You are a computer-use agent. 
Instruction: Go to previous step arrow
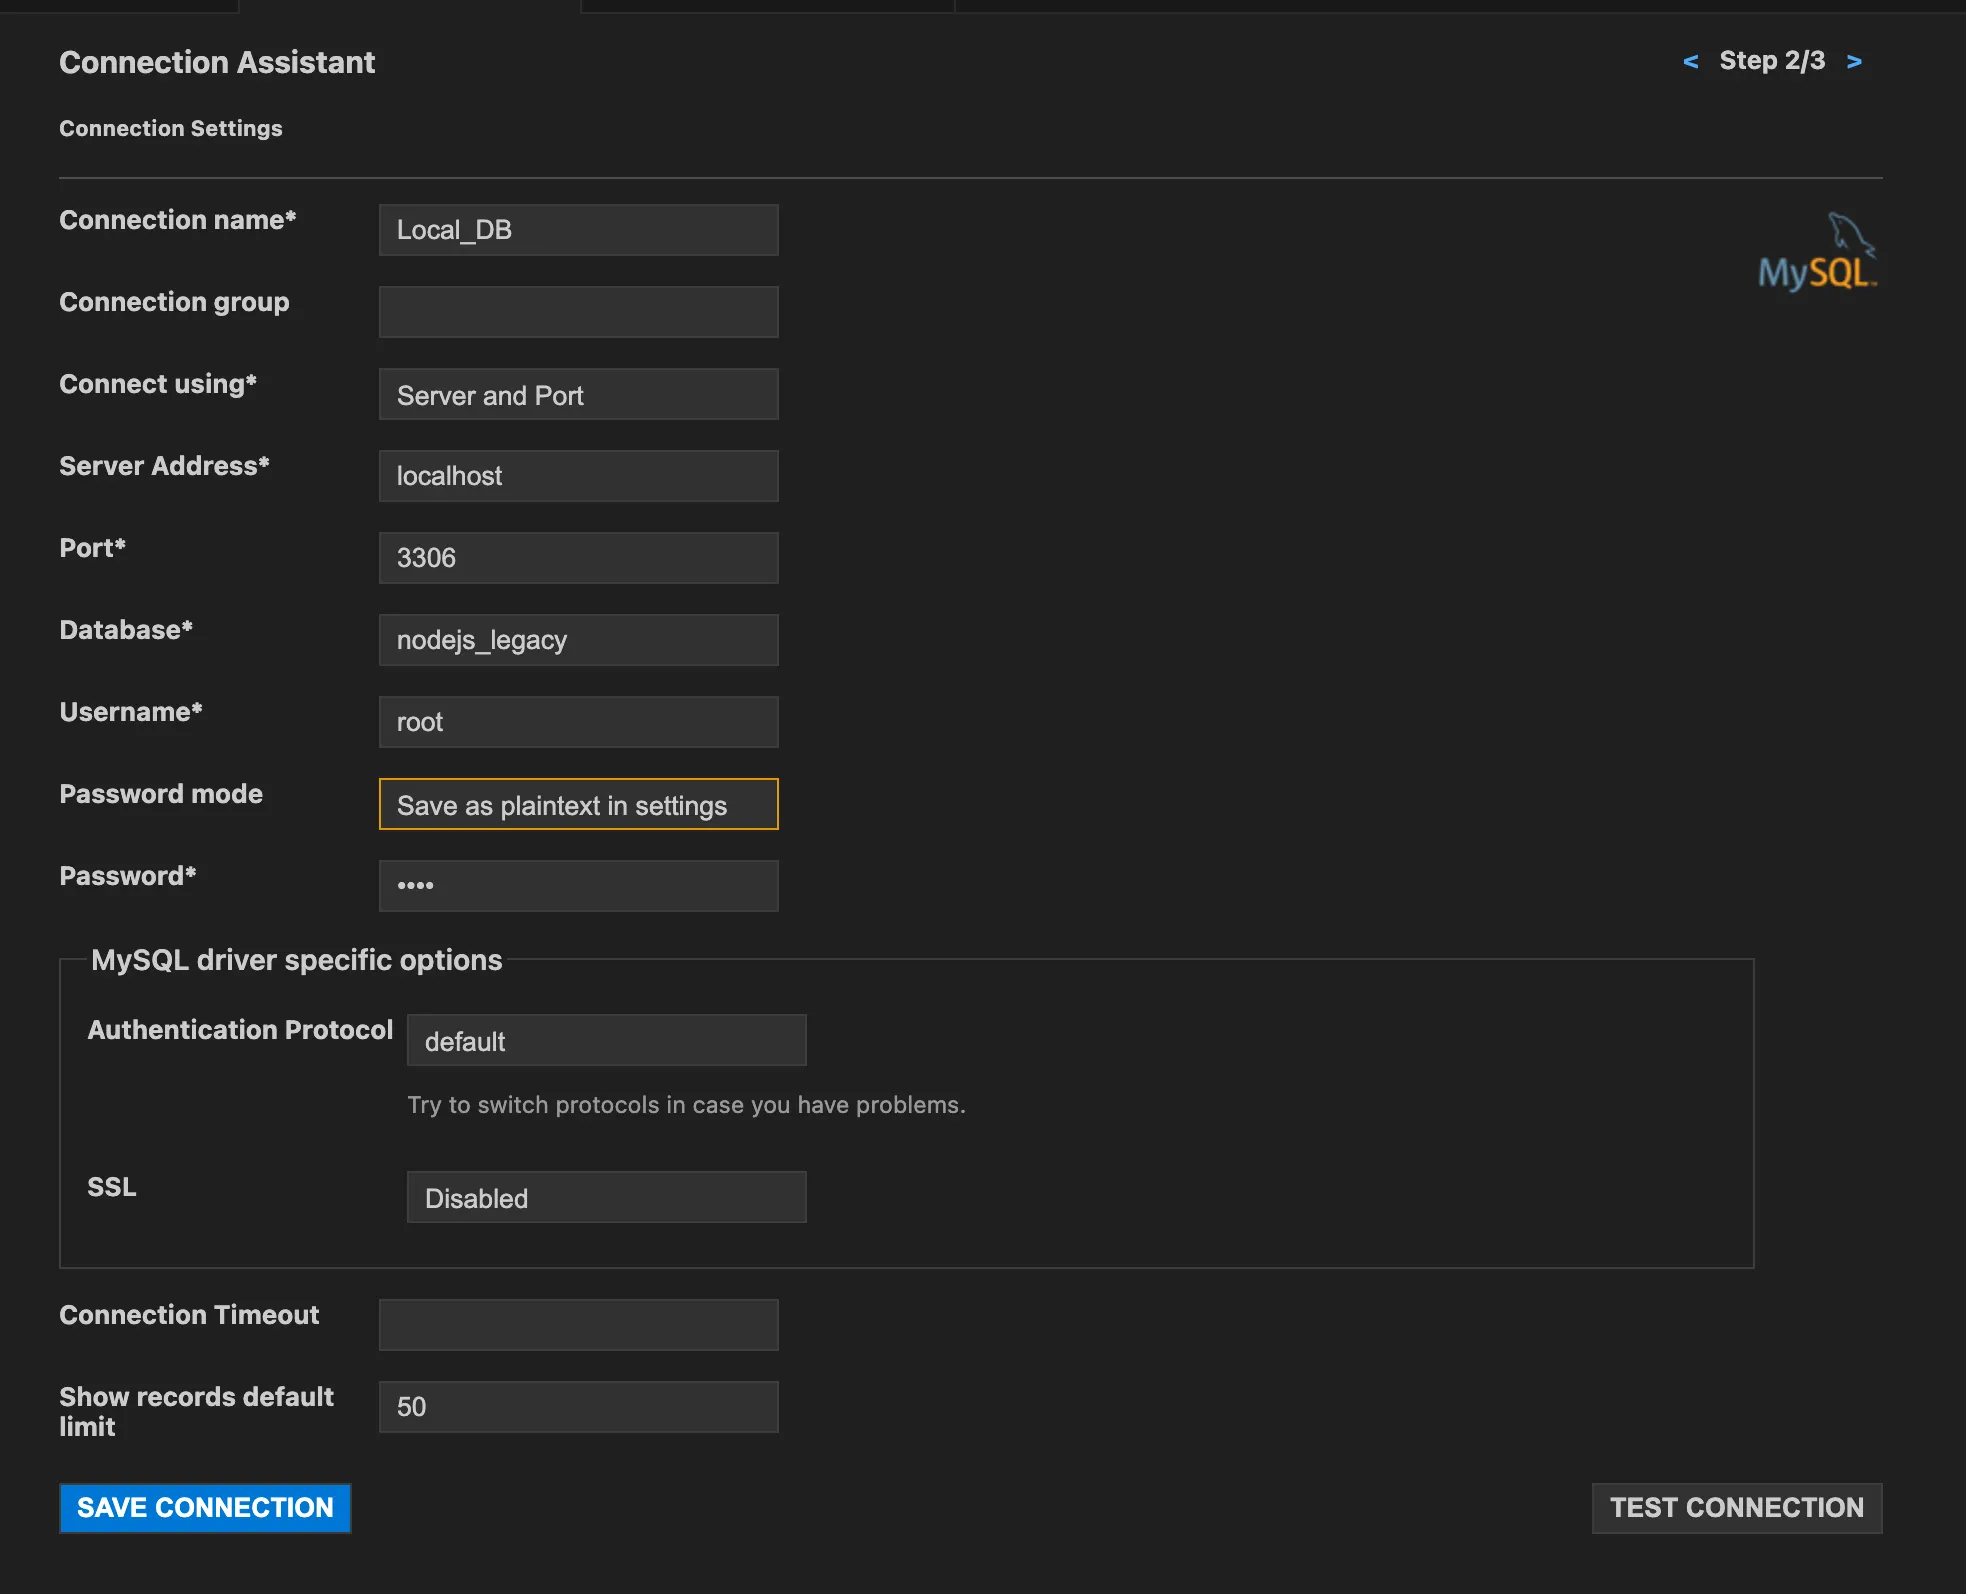(1690, 62)
